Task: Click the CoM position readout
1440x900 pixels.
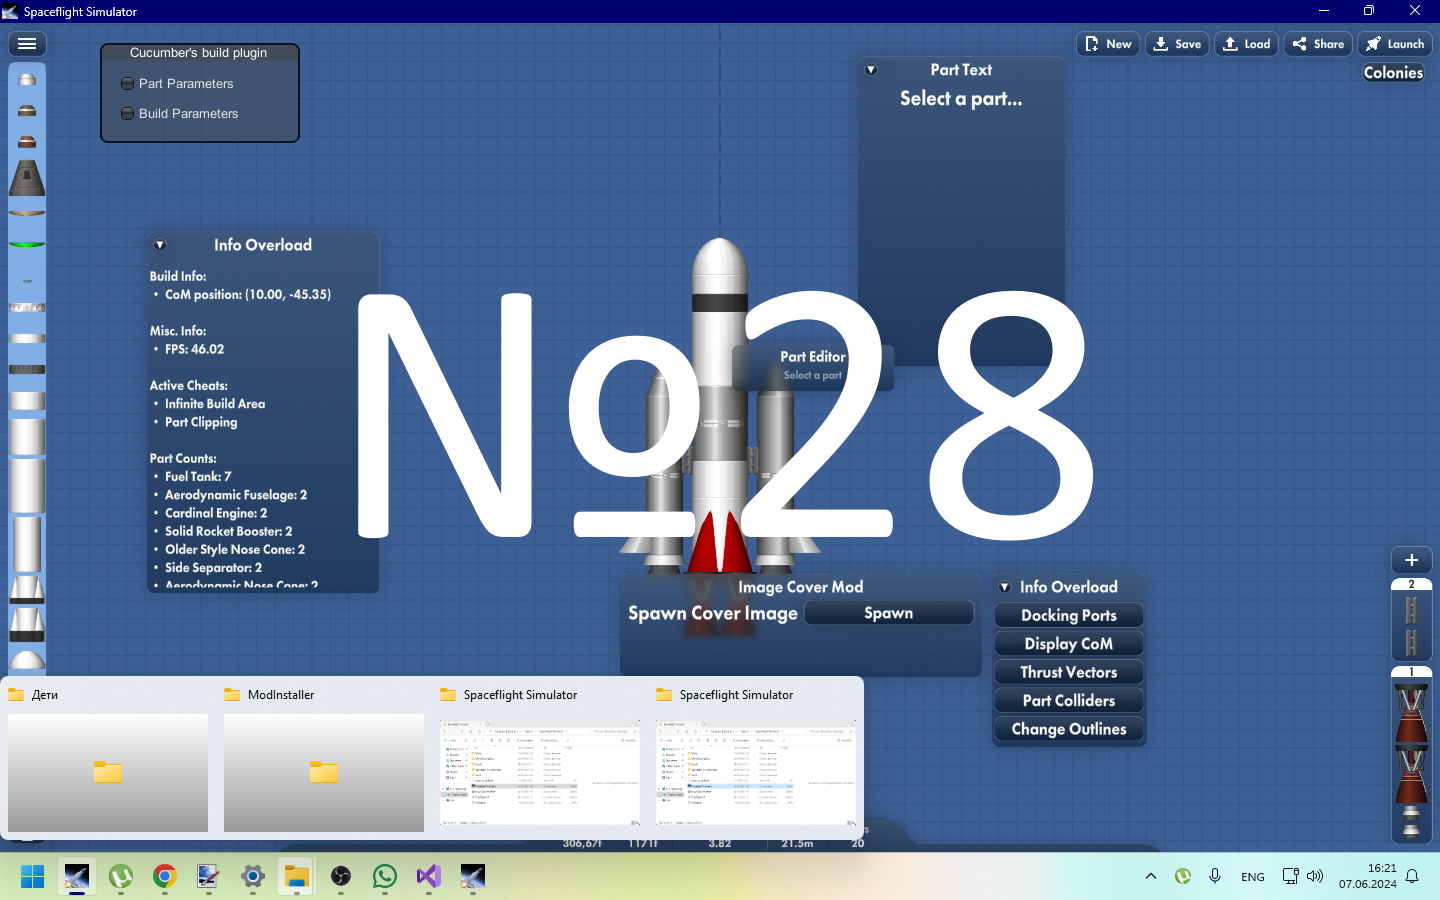Action: (x=248, y=295)
